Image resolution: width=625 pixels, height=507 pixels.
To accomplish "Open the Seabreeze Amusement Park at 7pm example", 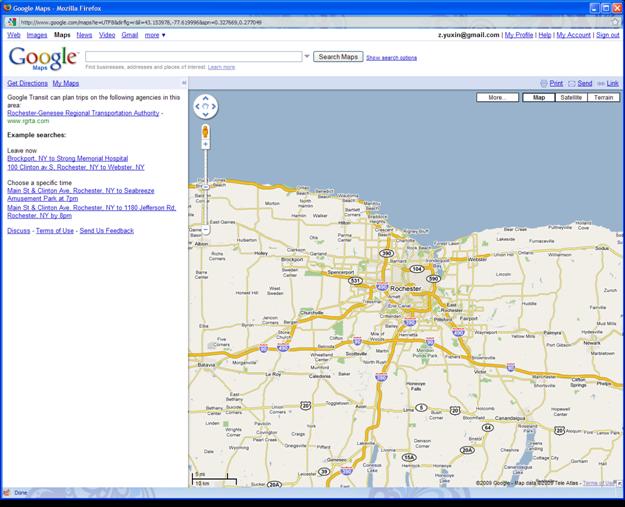I will tap(81, 195).
